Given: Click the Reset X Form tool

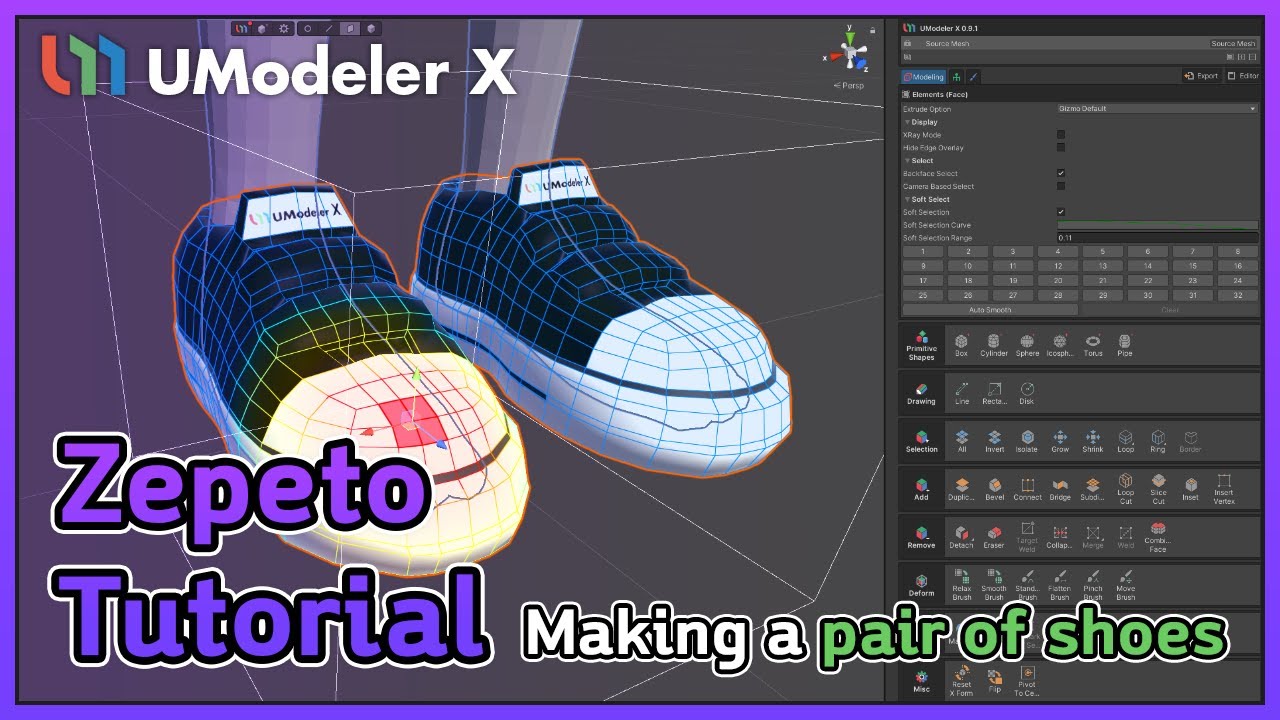Looking at the screenshot, I should click(x=961, y=681).
